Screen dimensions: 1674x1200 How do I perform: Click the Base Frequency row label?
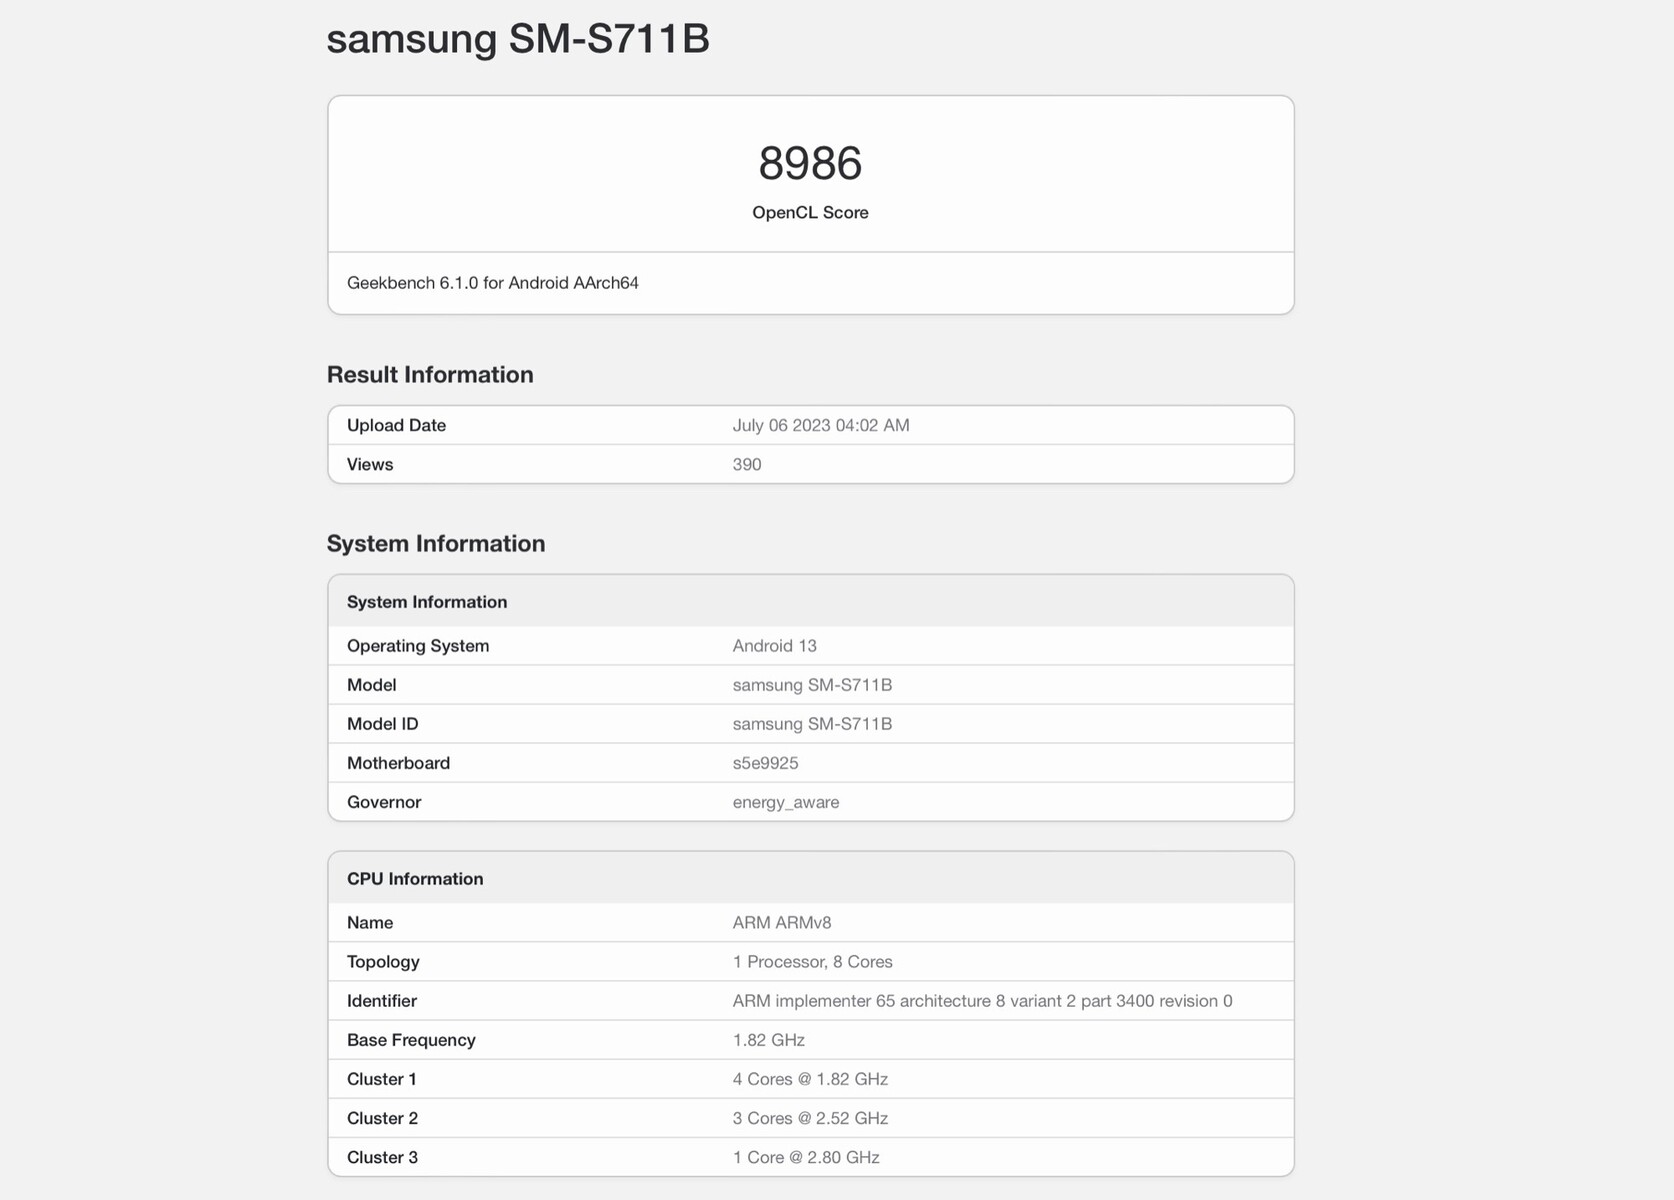pos(411,1040)
